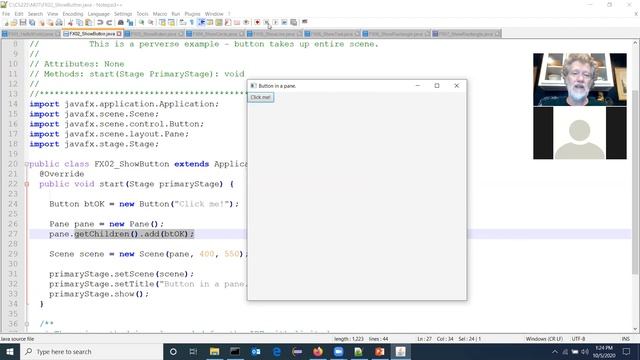The image size is (640, 360).
Task: Collapse the start method fold at line 22
Action: [x=27, y=184]
